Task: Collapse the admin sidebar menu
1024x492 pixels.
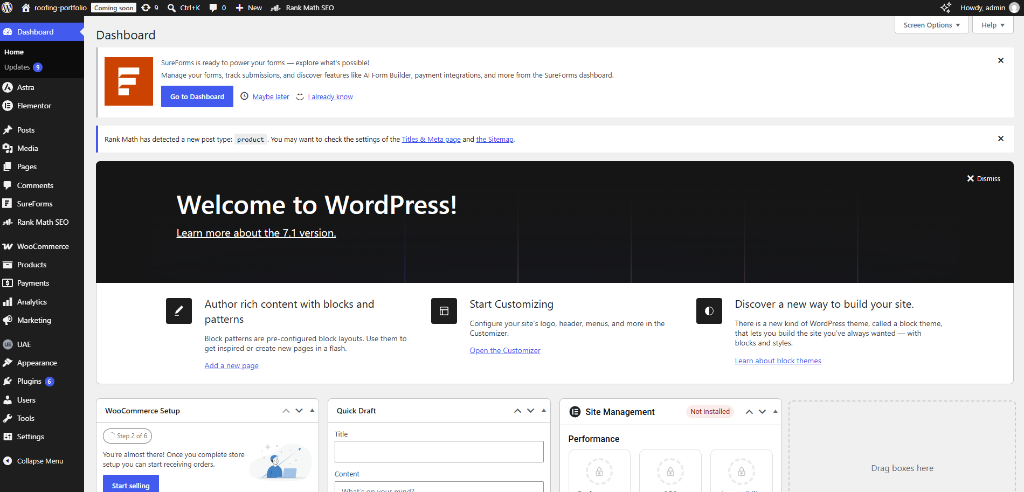Action: pyautogui.click(x=42, y=461)
